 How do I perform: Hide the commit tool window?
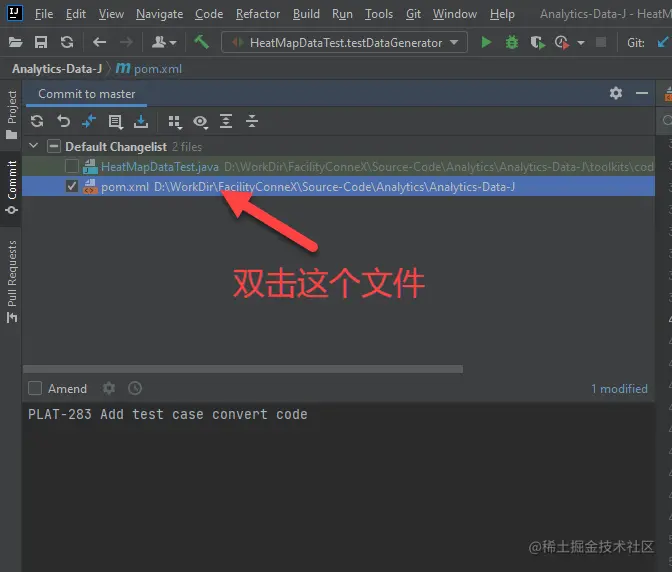click(x=642, y=93)
